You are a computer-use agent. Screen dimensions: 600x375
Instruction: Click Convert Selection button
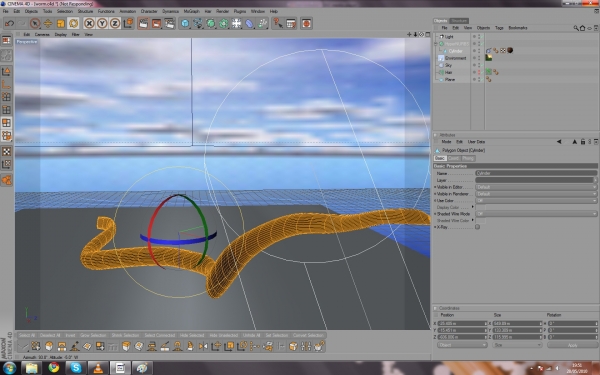click(308, 336)
